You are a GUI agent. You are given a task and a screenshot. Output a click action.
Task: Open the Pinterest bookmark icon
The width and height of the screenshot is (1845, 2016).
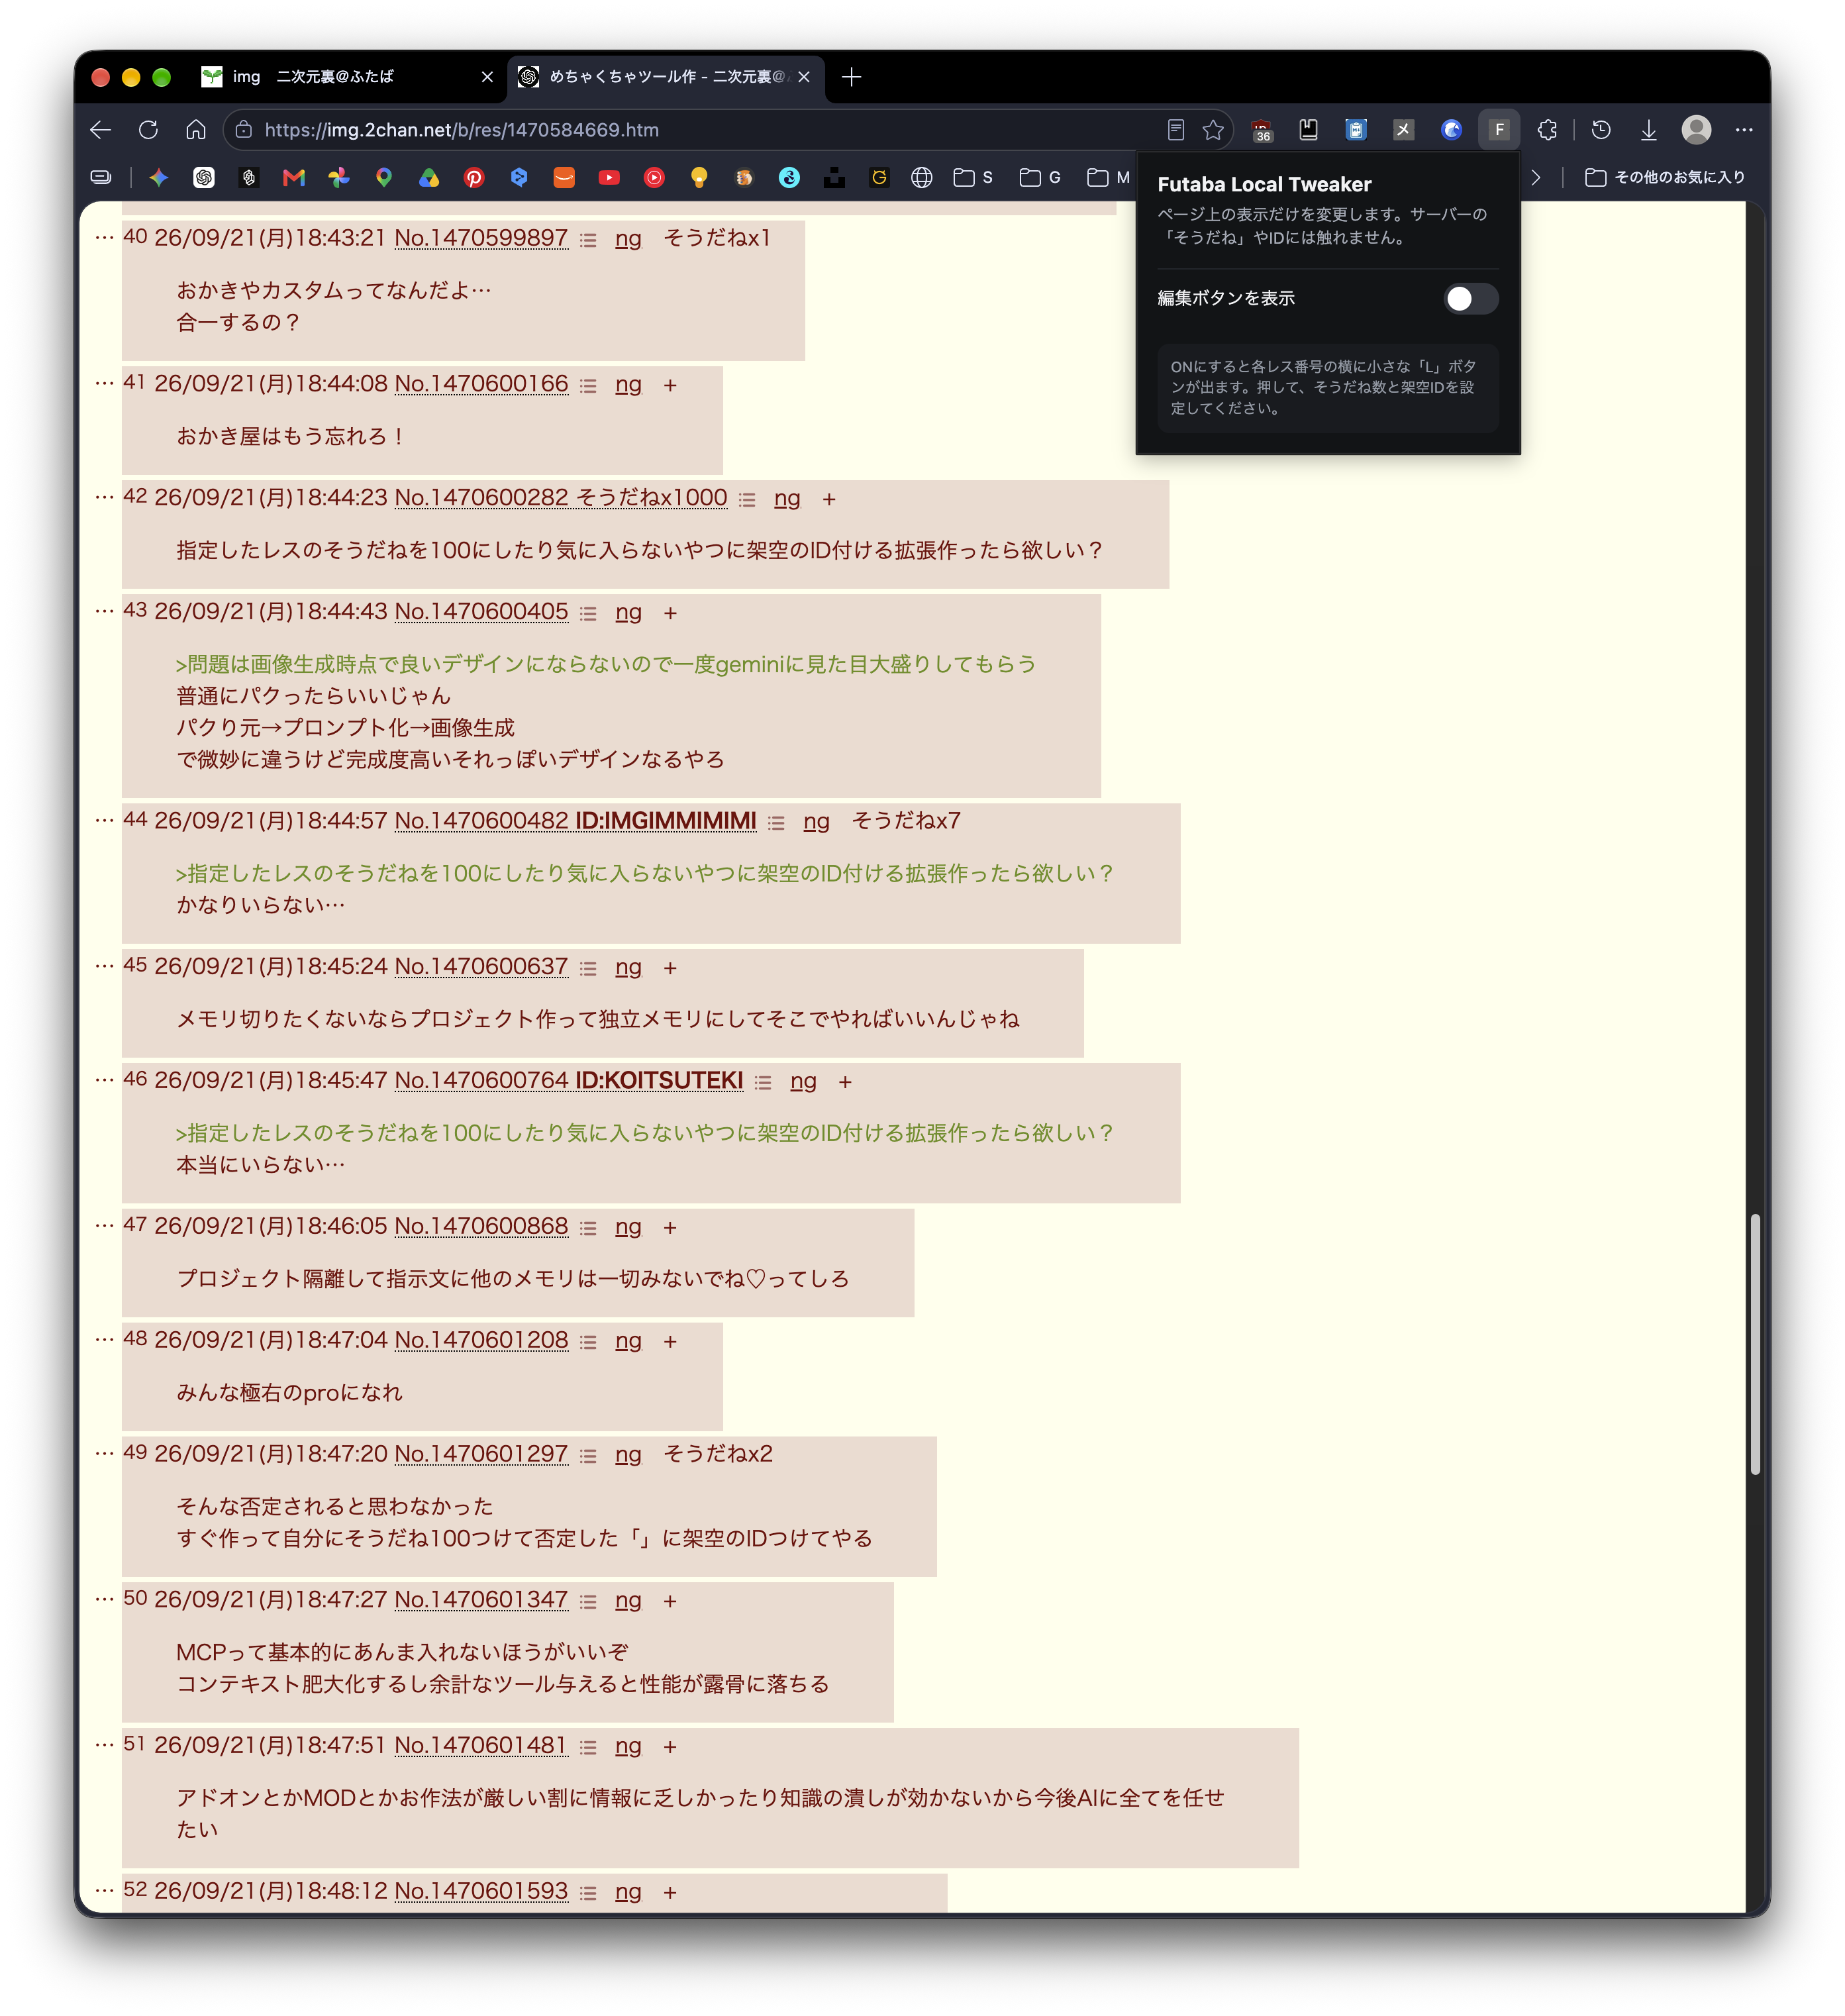point(473,178)
